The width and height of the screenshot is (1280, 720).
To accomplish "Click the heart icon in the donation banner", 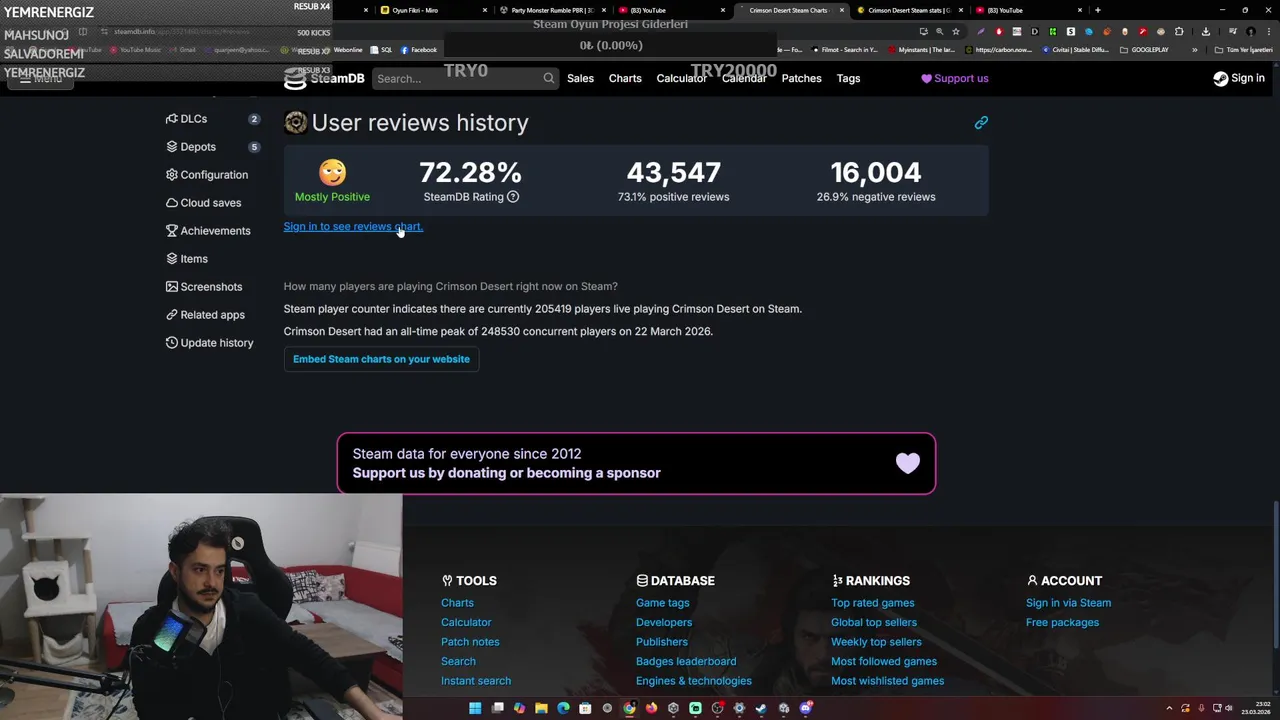I will click(x=907, y=463).
